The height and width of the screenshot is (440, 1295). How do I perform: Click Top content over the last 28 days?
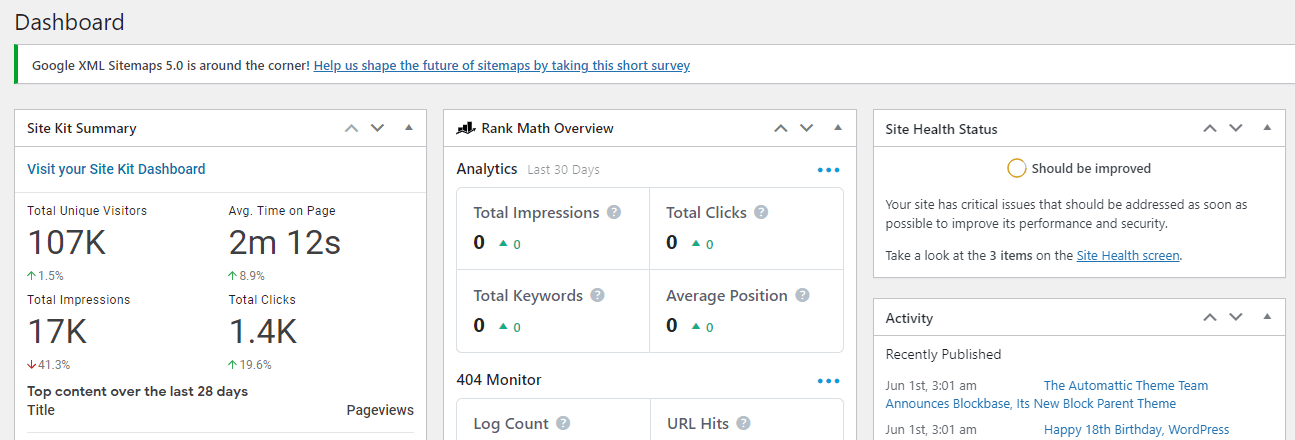(137, 391)
